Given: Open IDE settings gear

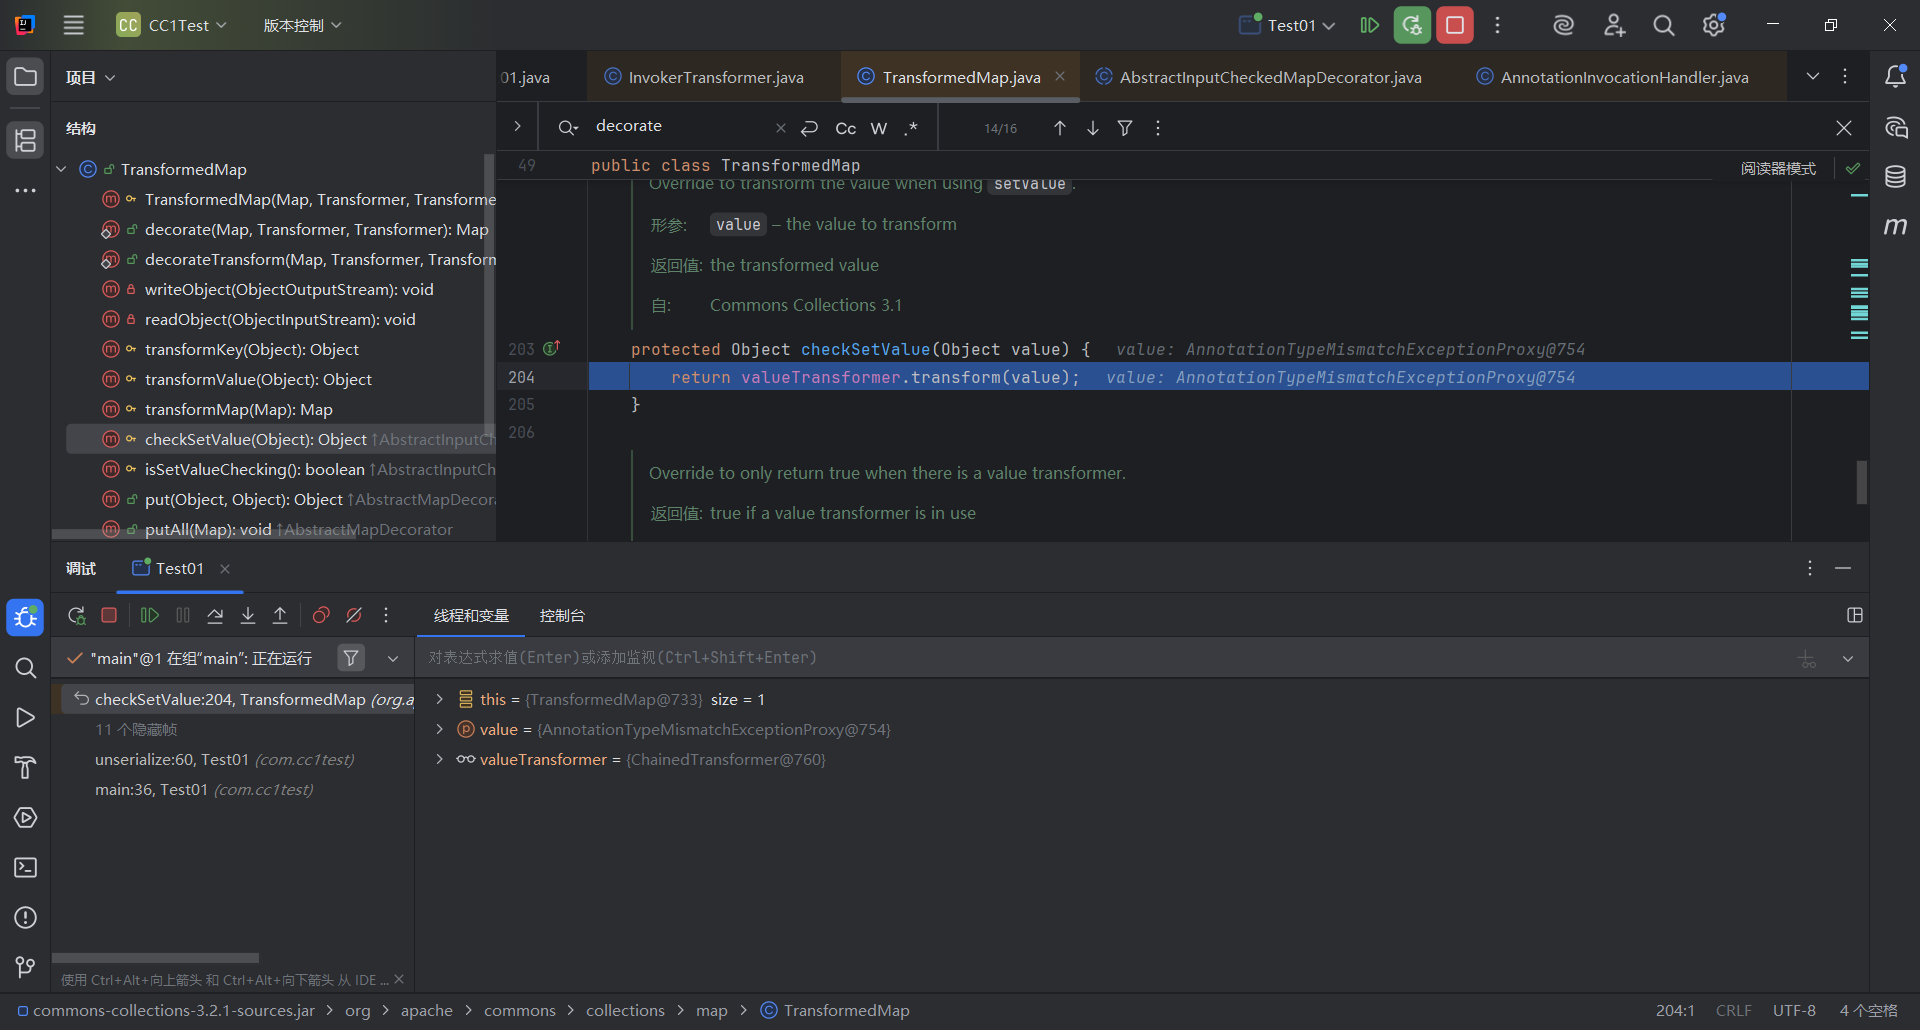Looking at the screenshot, I should [1714, 25].
